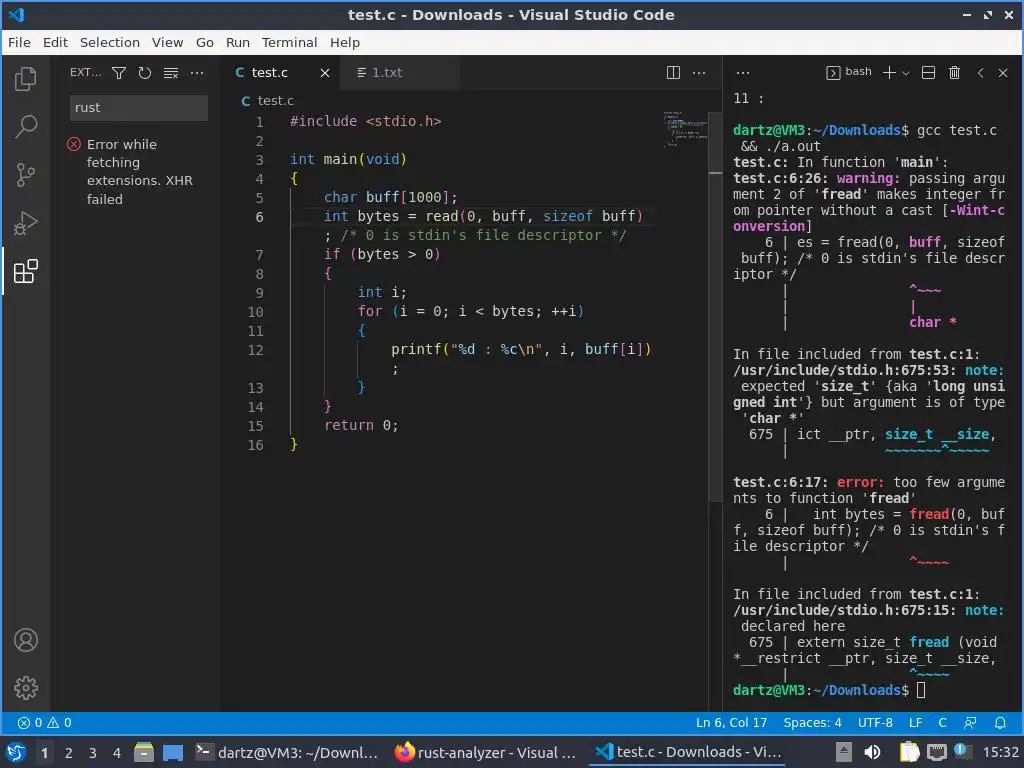Refresh the extensions list

click(x=145, y=72)
